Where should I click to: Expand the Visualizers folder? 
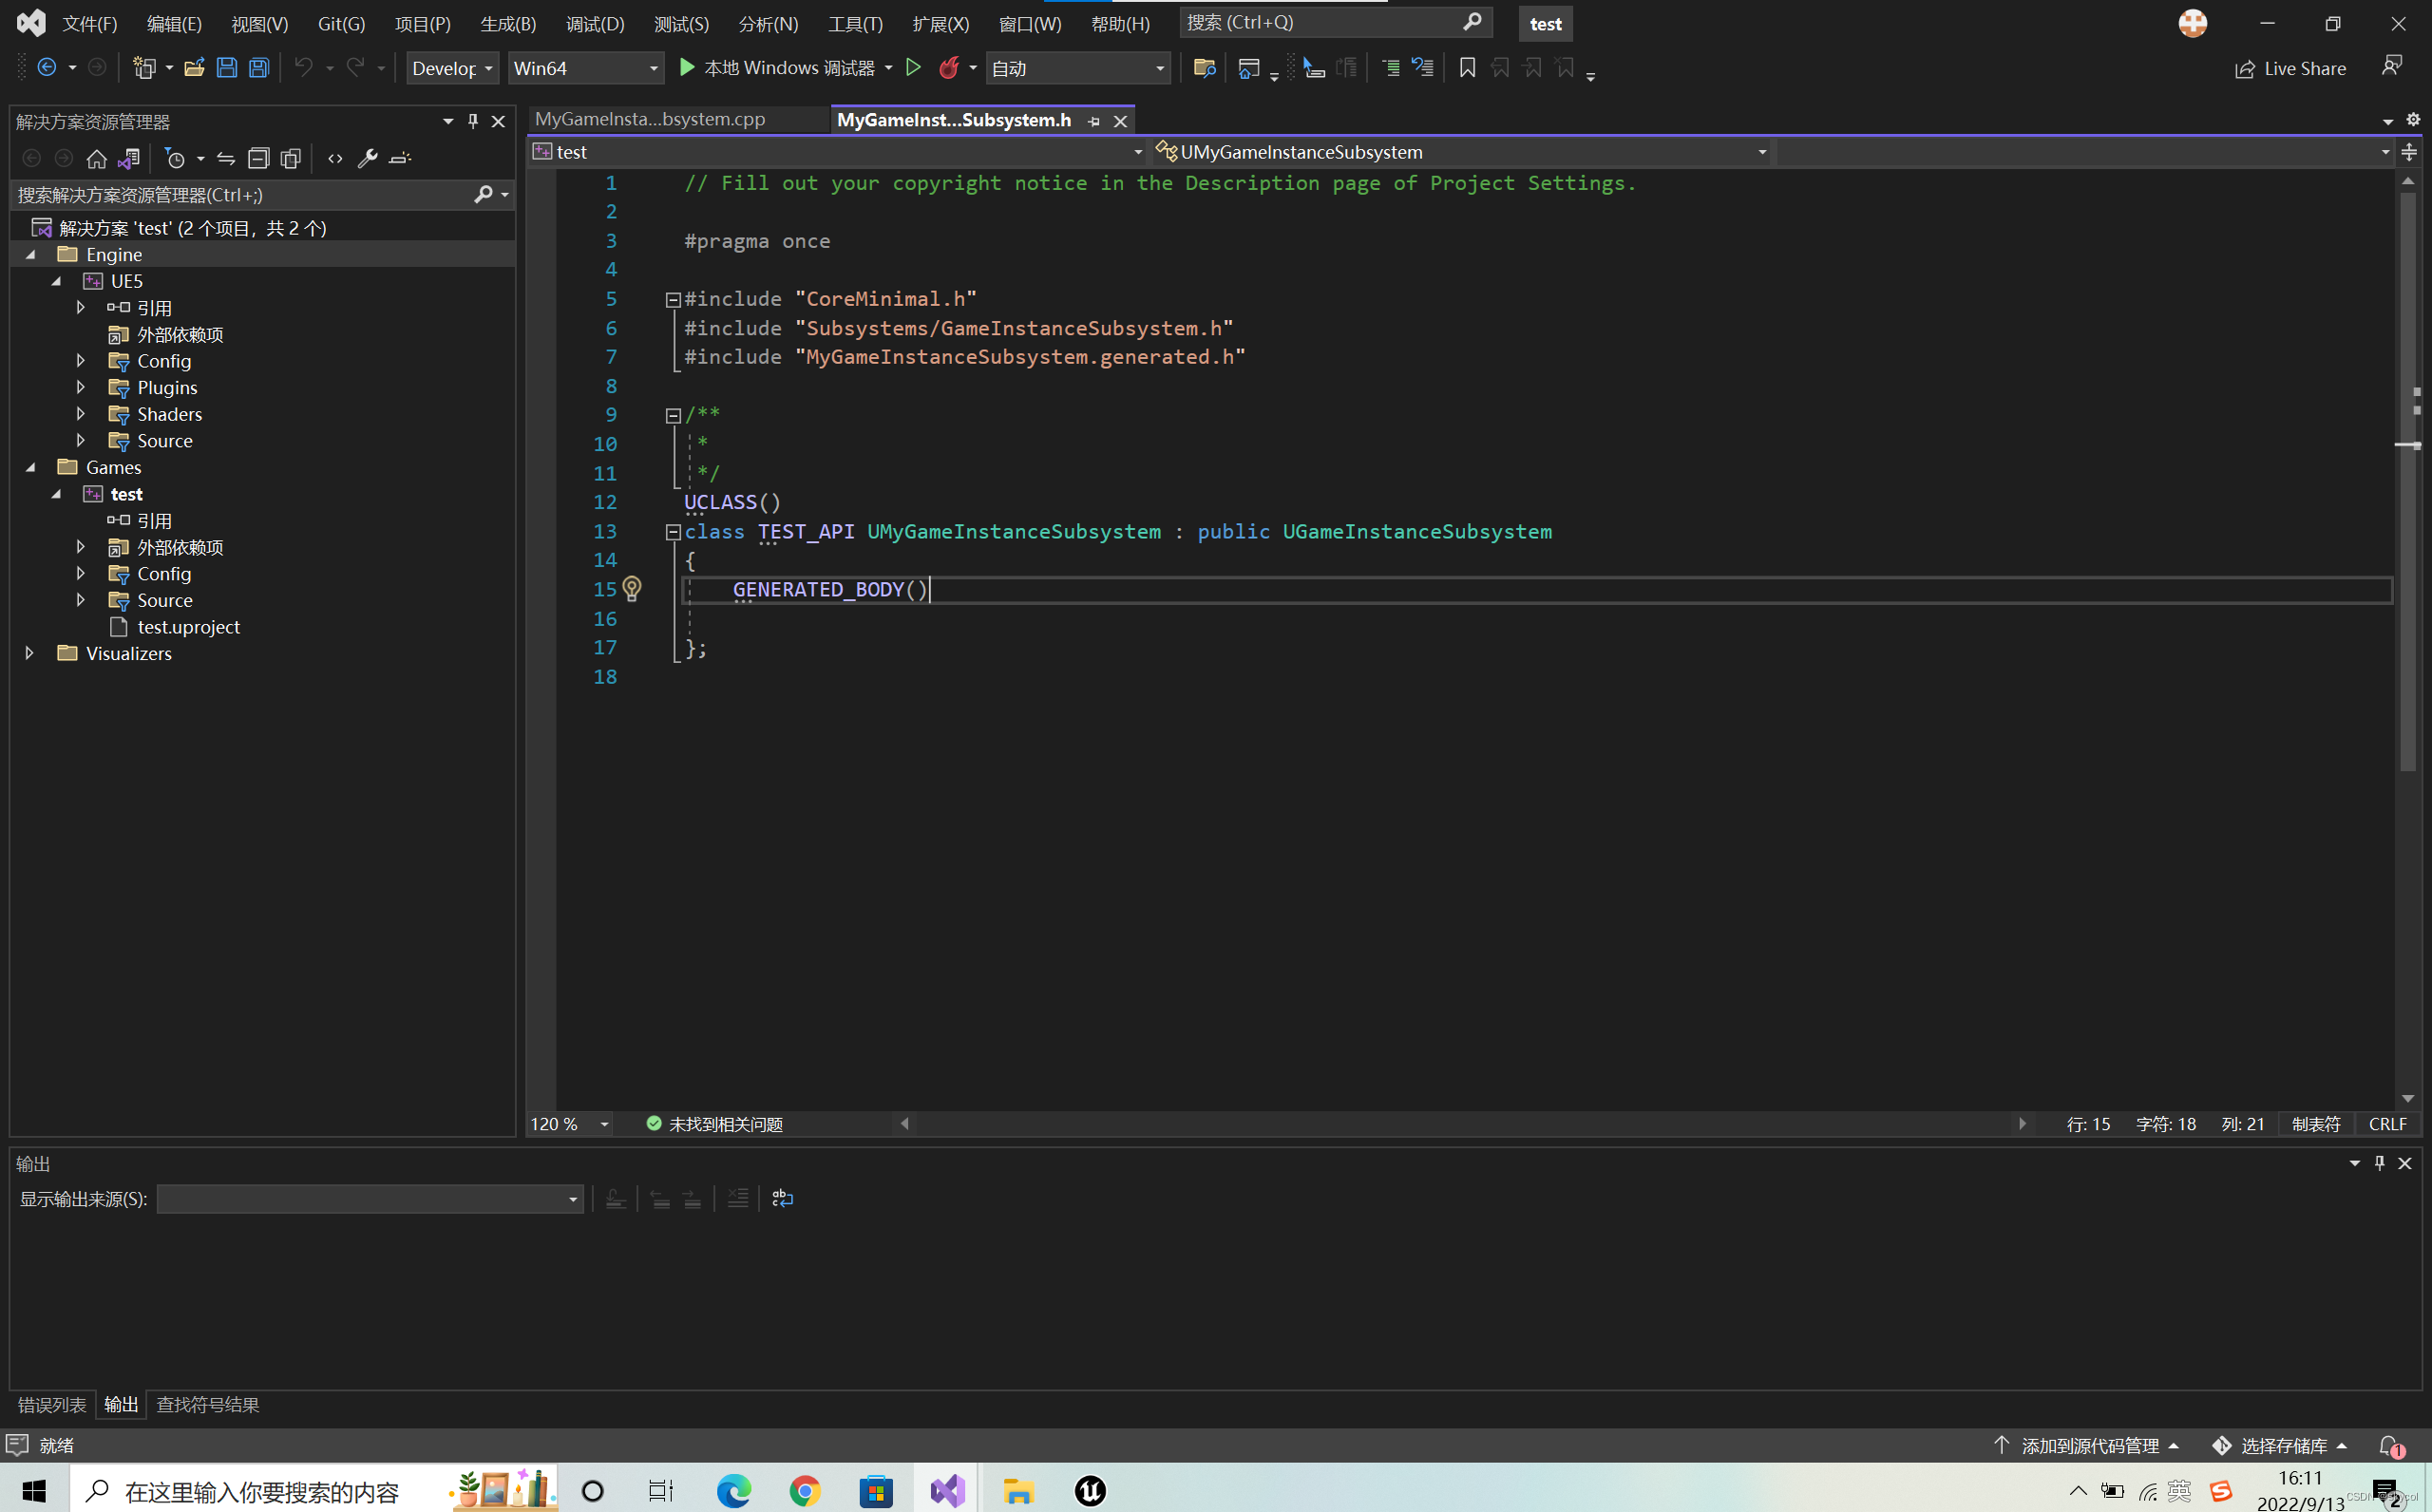[29, 653]
